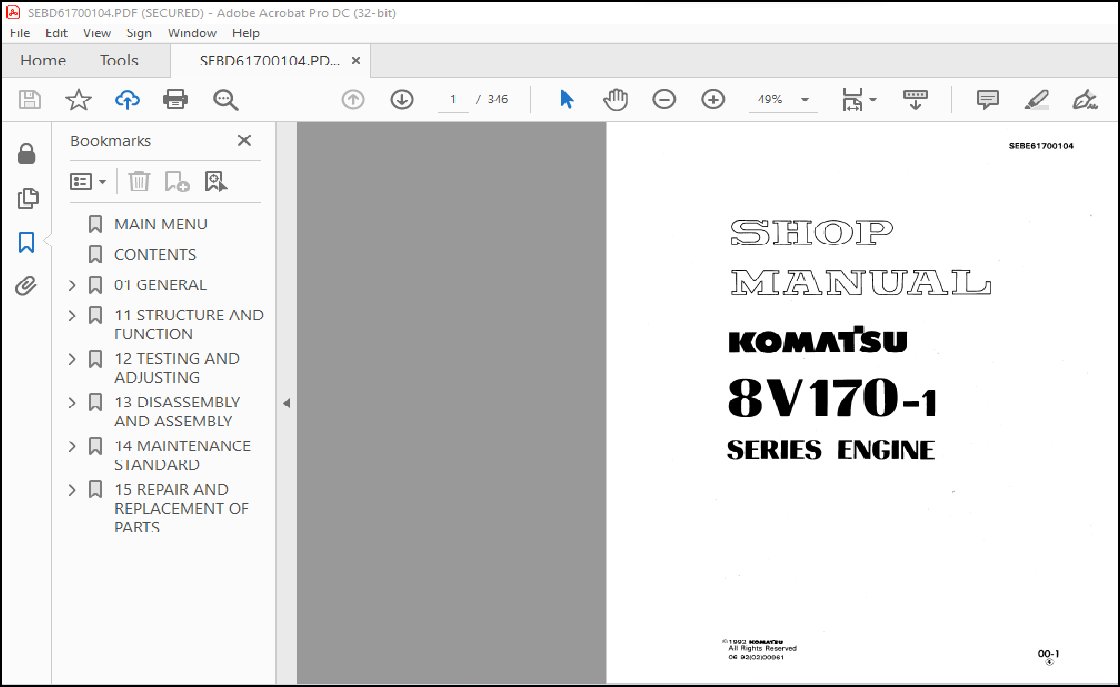Viewport: 1120px width, 687px height.
Task: Switch to the Tools tab
Action: (119, 61)
